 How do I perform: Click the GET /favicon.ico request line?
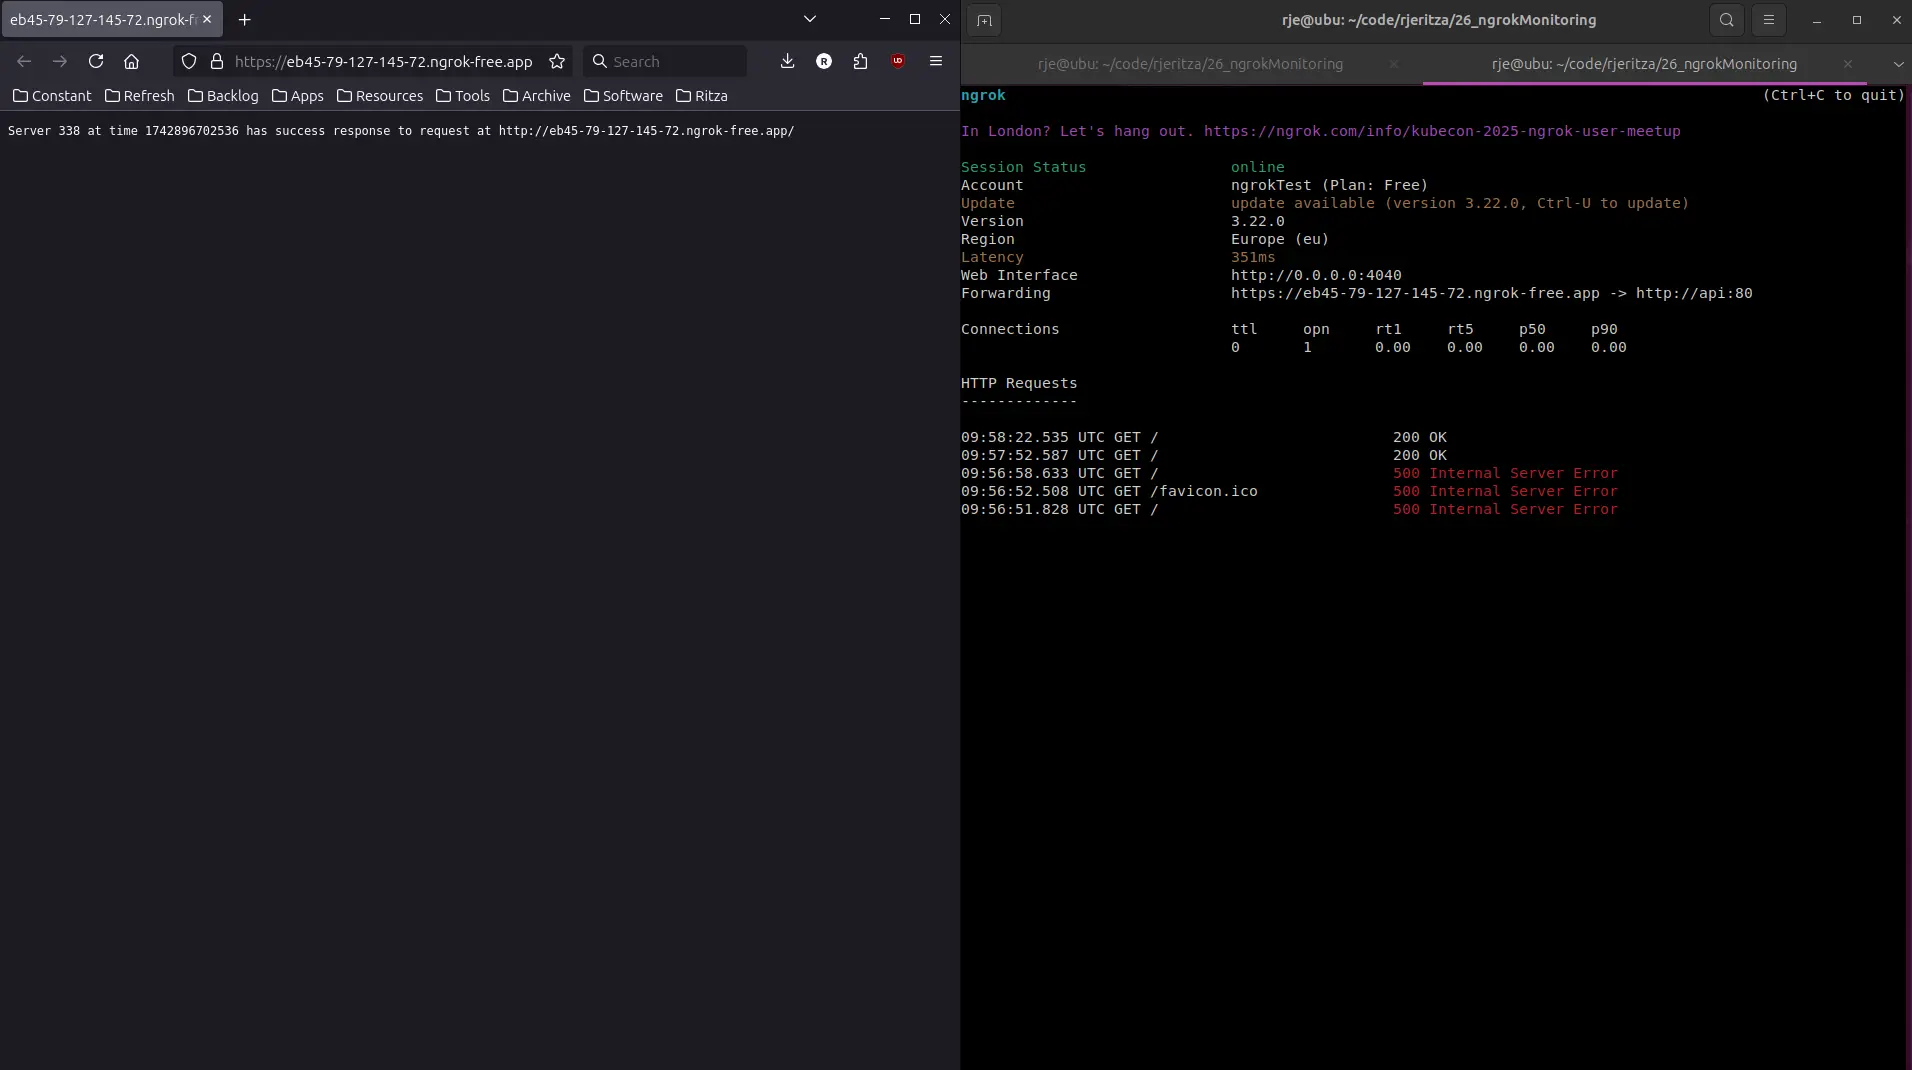(x=1289, y=491)
